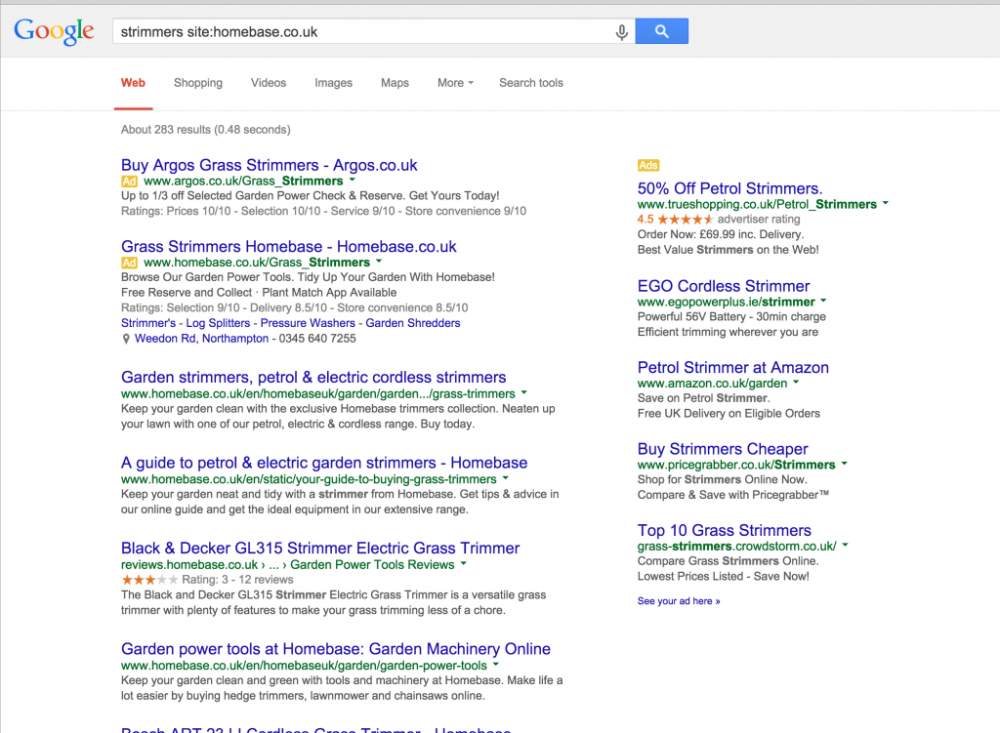Expand the More dropdown menu
Viewport: 1000px width, 733px height.
[x=455, y=83]
